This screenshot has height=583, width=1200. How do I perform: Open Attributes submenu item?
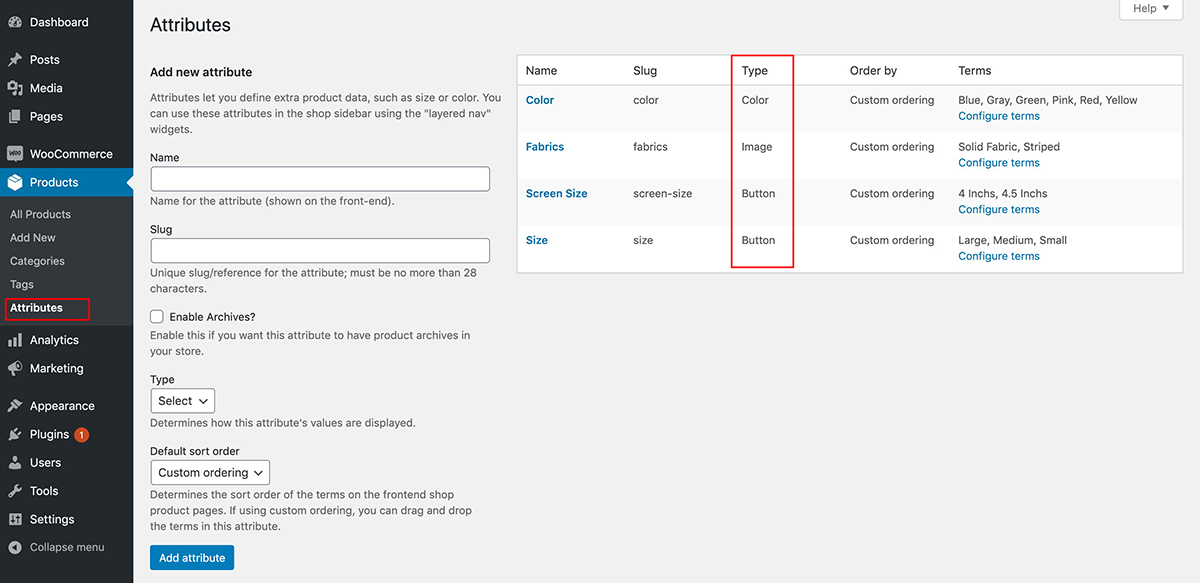tap(36, 308)
